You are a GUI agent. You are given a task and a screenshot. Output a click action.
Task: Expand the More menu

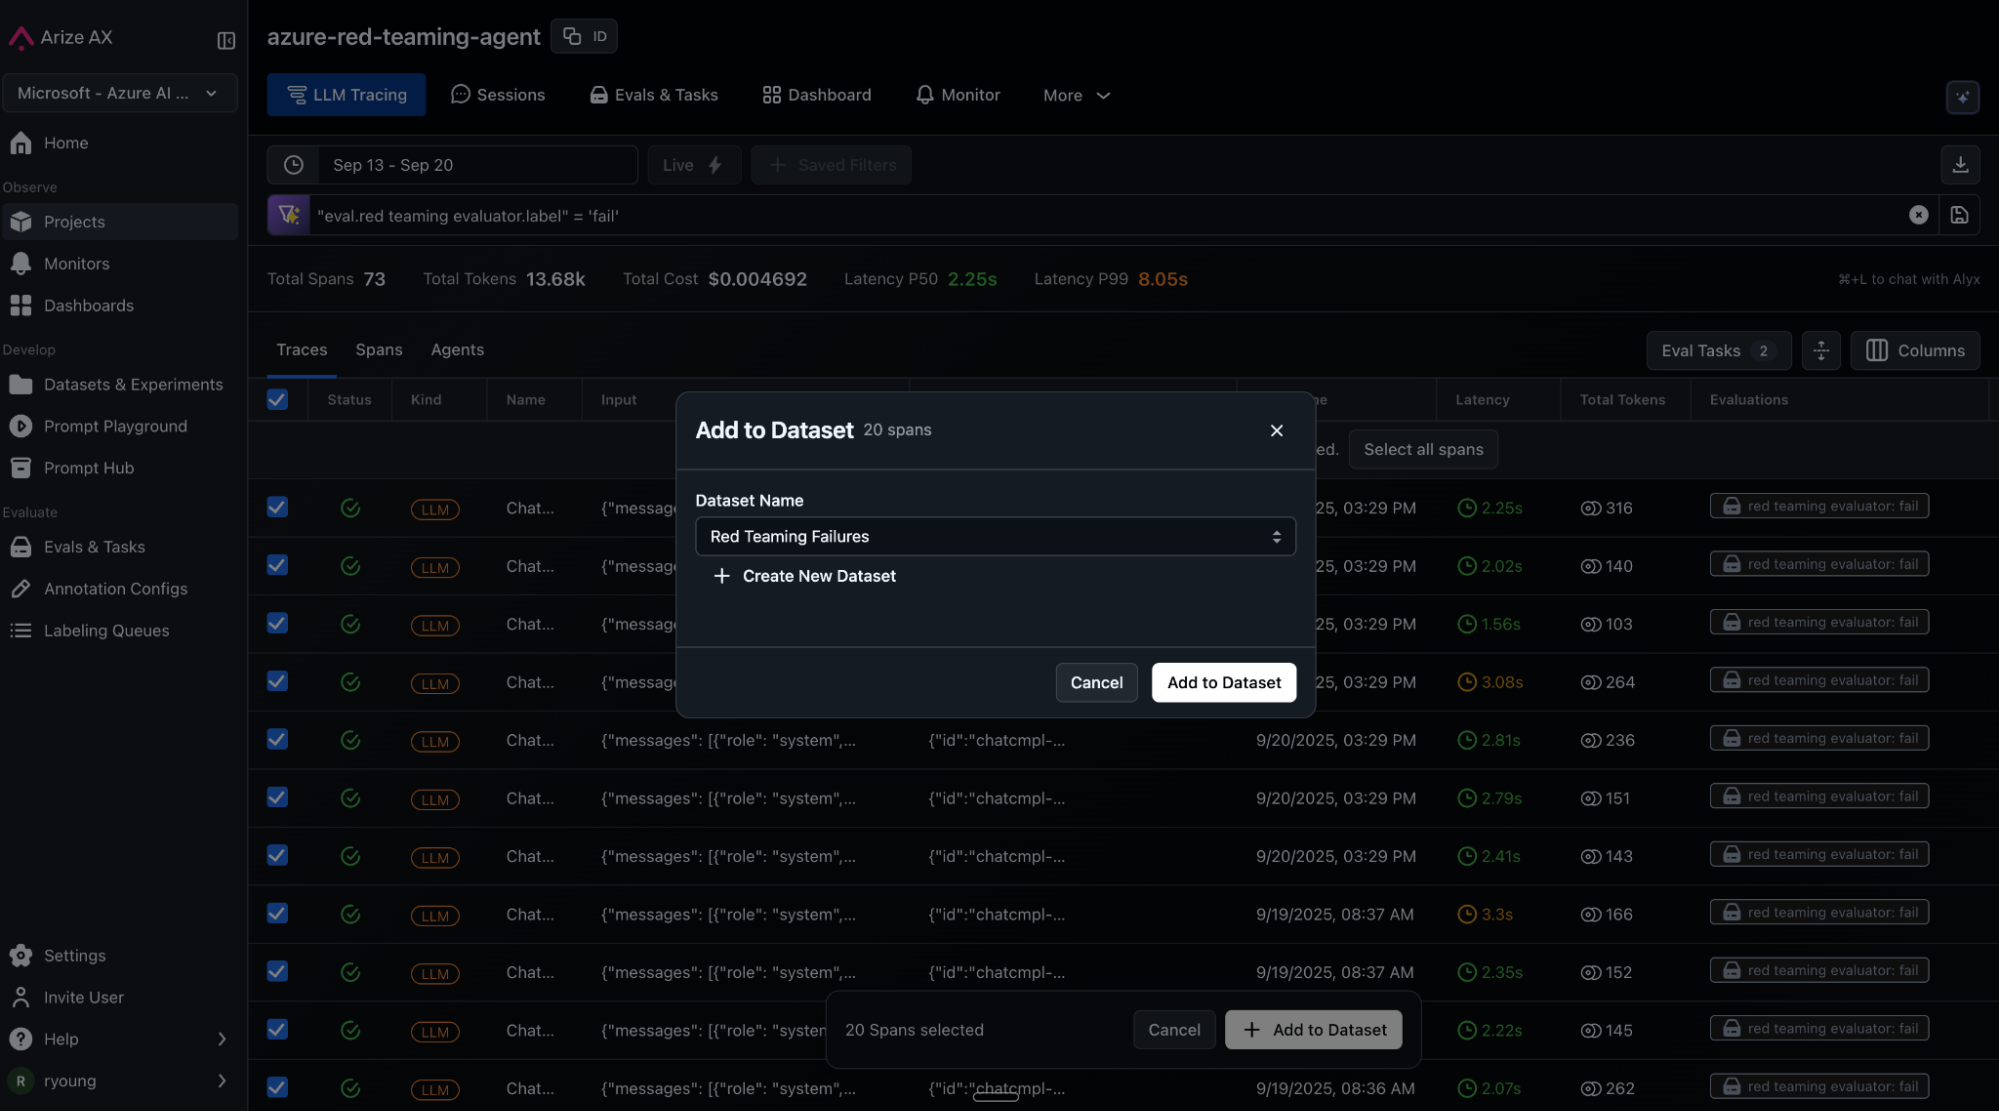click(x=1076, y=95)
